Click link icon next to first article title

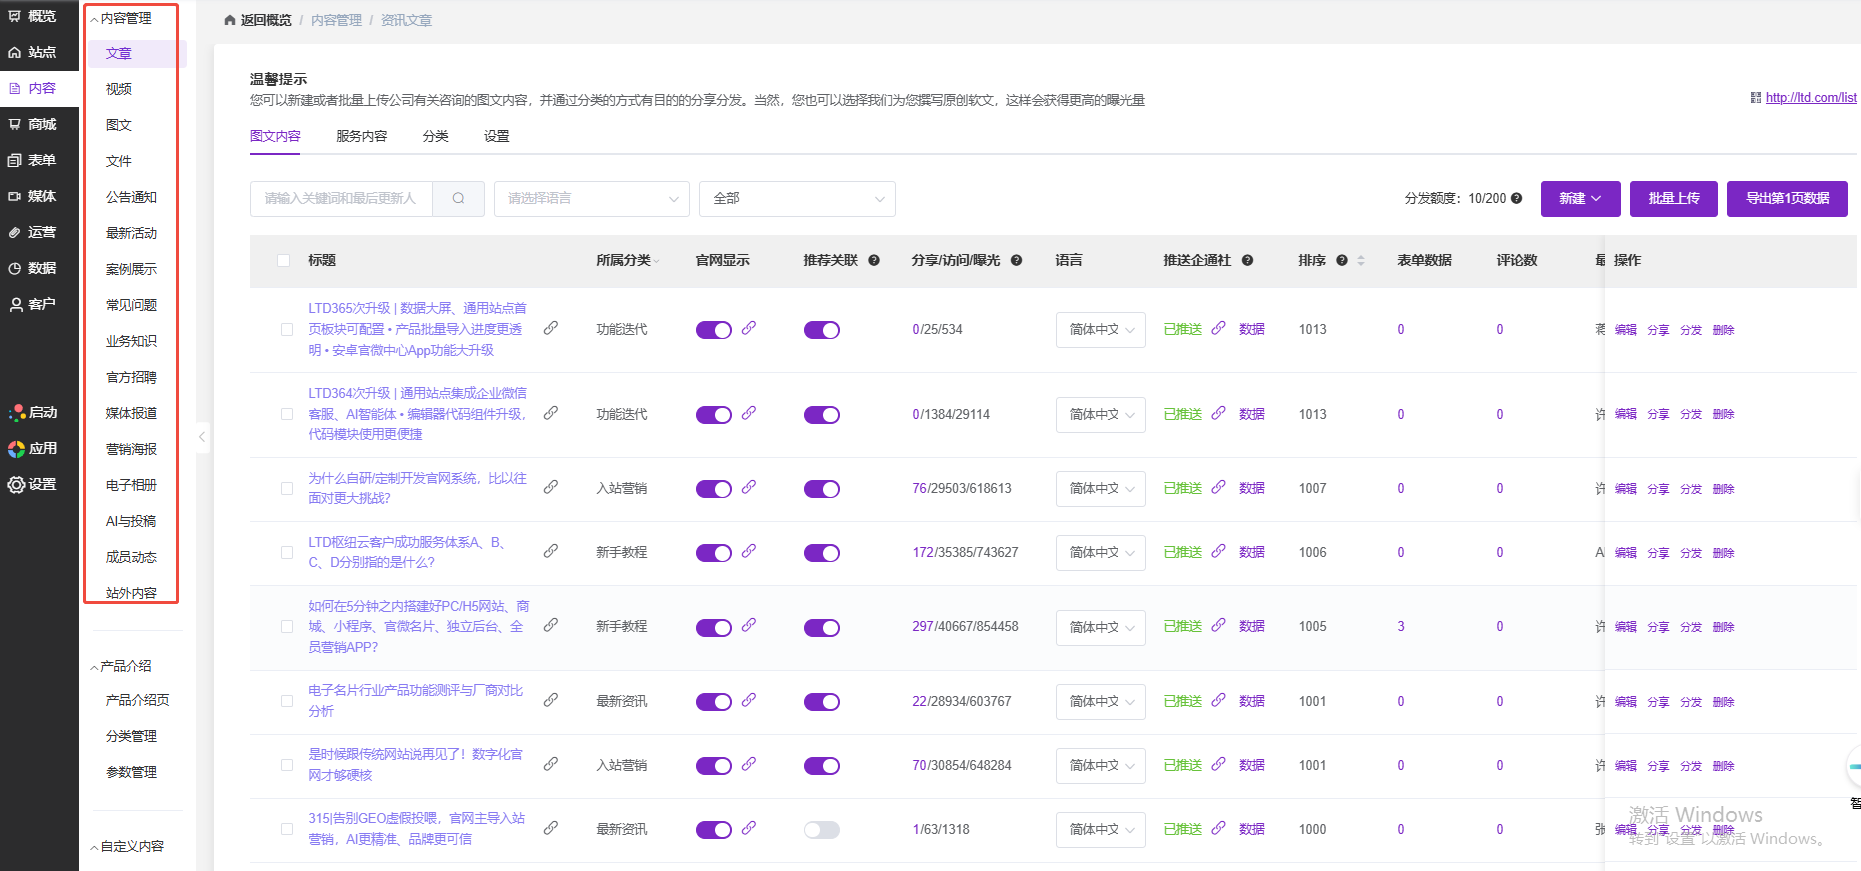(x=550, y=329)
